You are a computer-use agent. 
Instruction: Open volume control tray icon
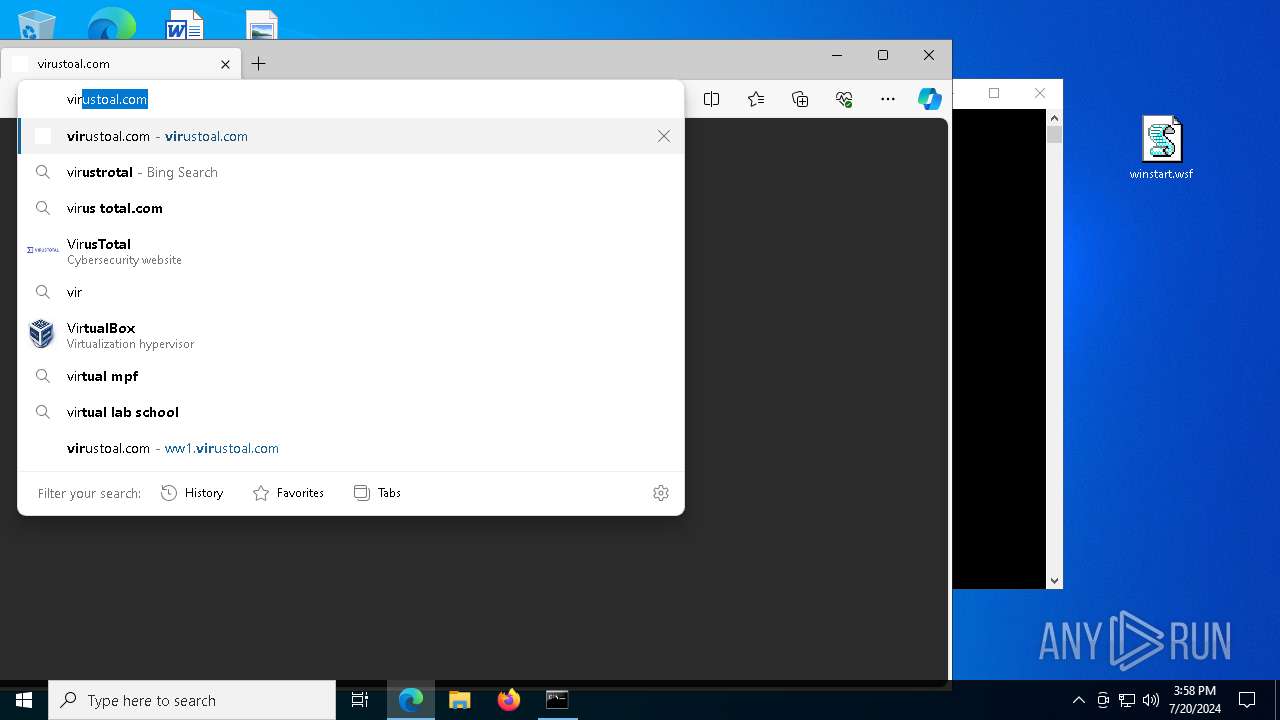pyautogui.click(x=1151, y=700)
